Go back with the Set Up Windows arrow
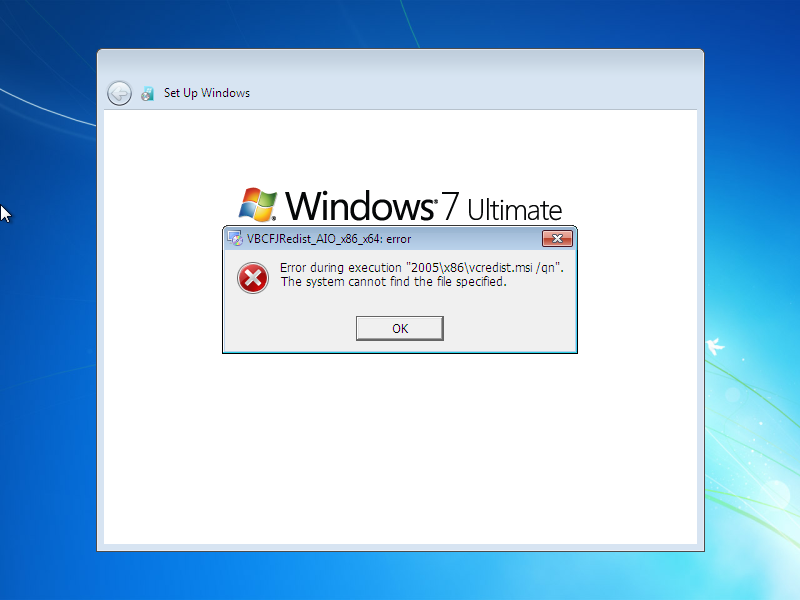Viewport: 800px width, 600px height. click(x=119, y=93)
